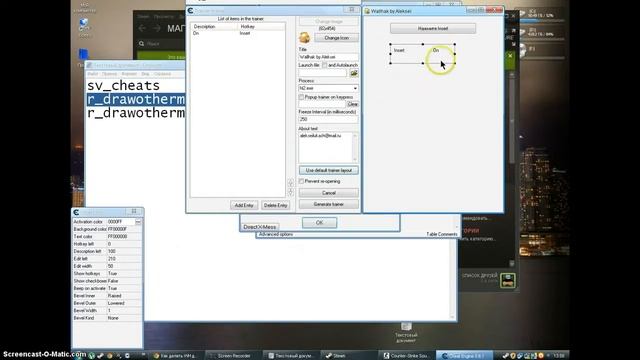Click the OK button below trainer dialog
The height and width of the screenshot is (360, 640).
(319, 223)
